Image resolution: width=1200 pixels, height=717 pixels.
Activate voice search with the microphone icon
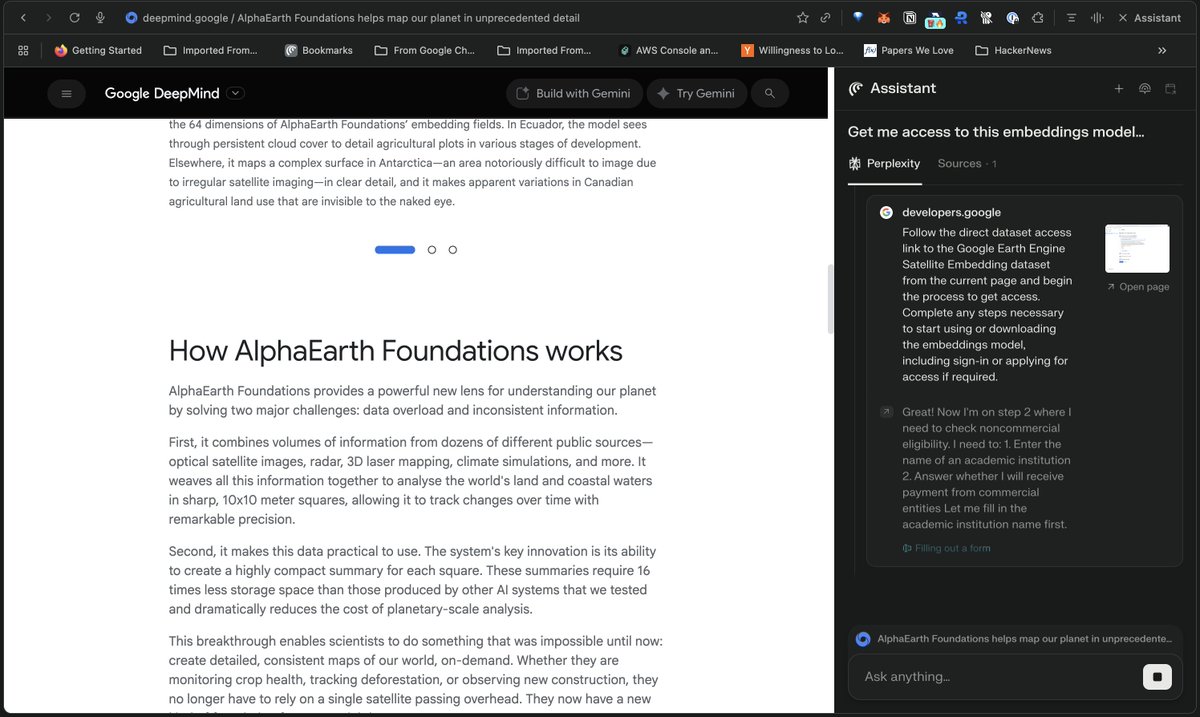(97, 17)
